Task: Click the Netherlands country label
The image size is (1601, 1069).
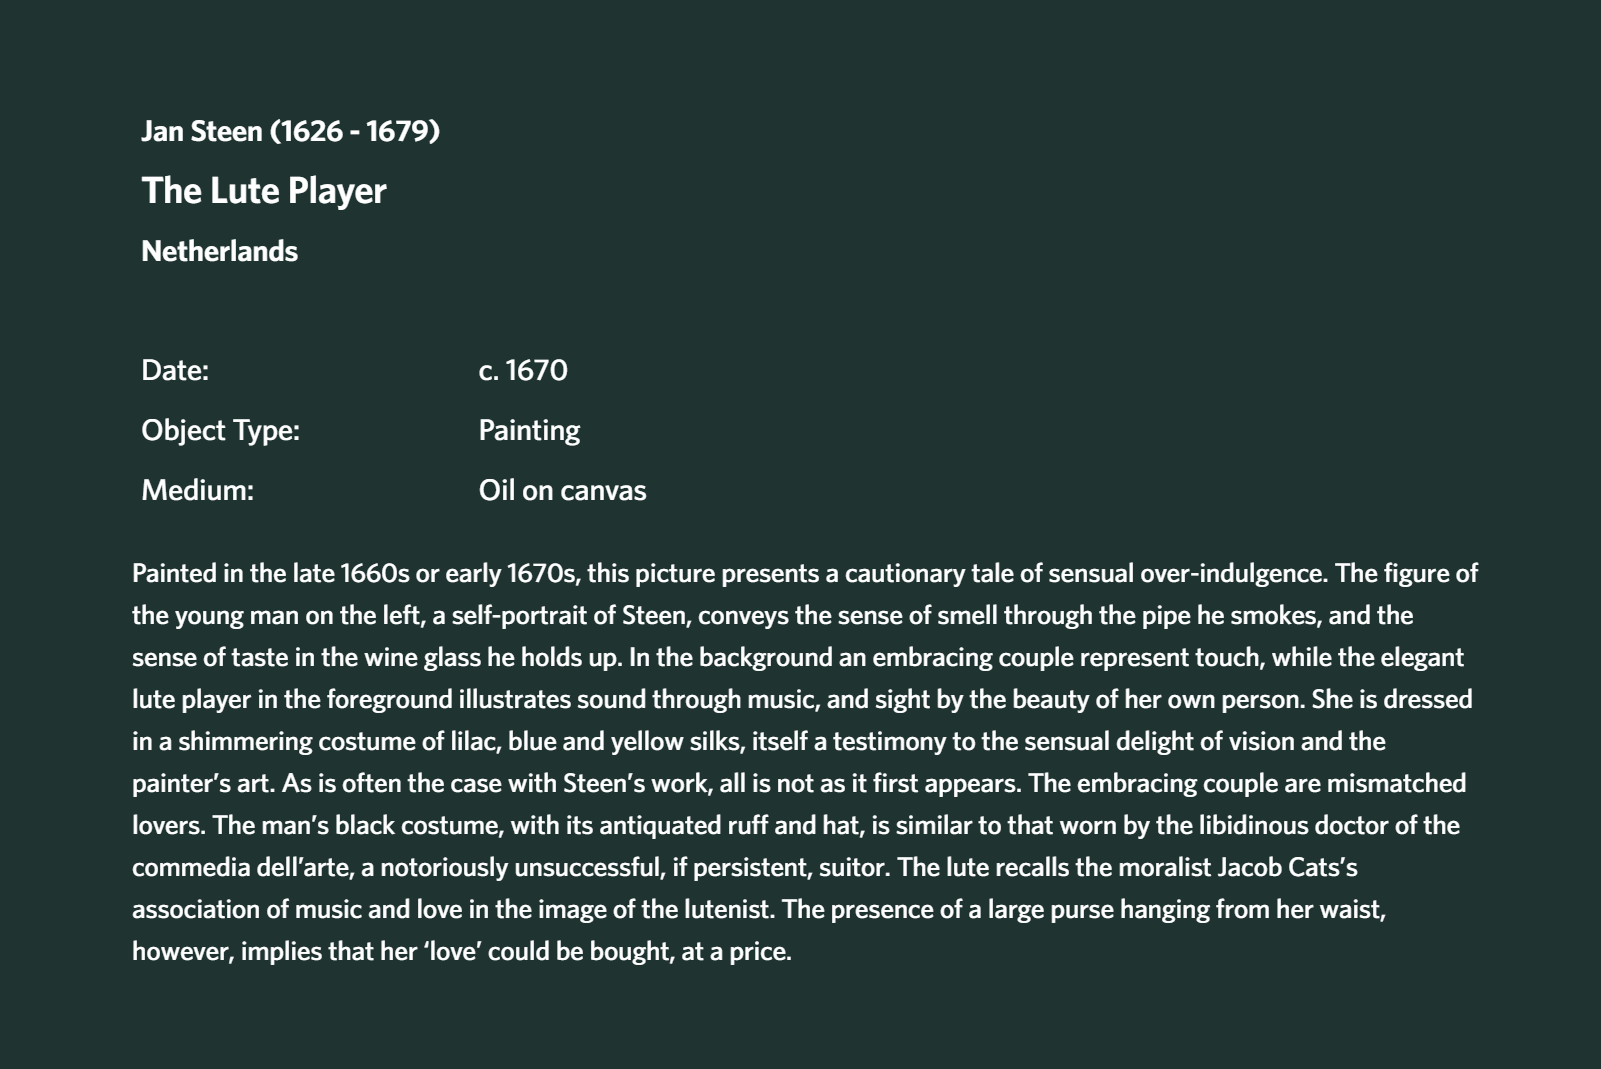Action: (x=219, y=251)
